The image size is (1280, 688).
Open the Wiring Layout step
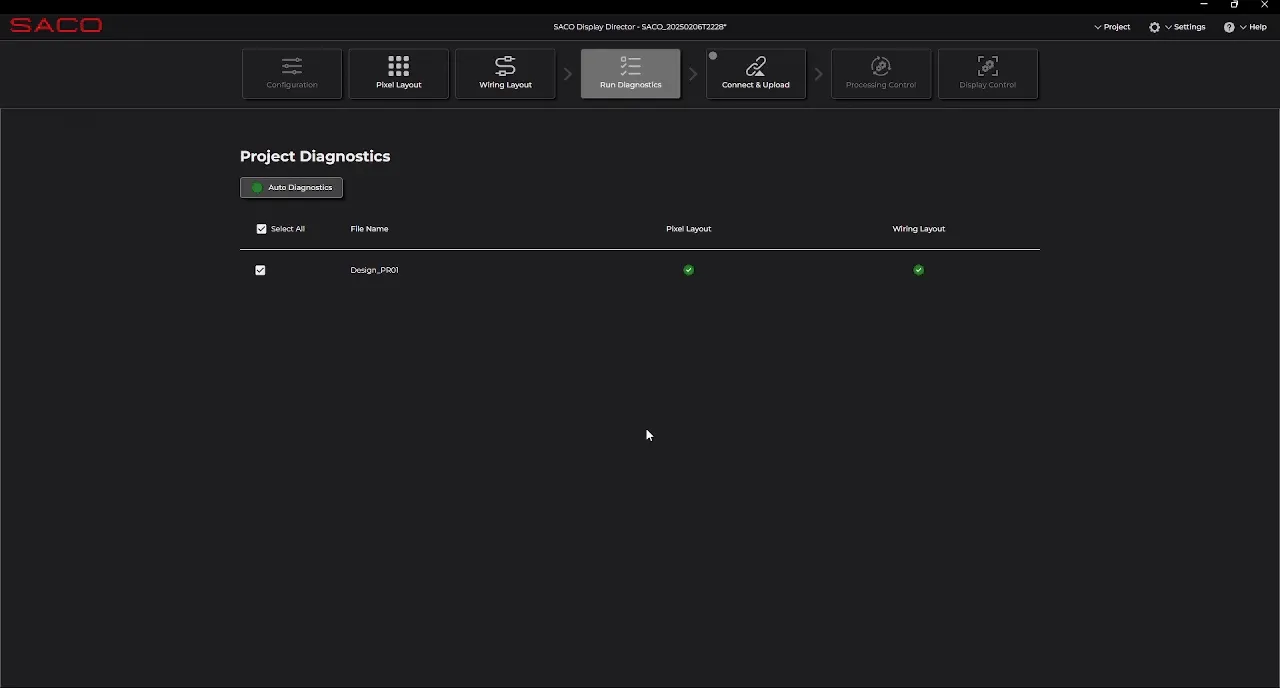point(505,66)
